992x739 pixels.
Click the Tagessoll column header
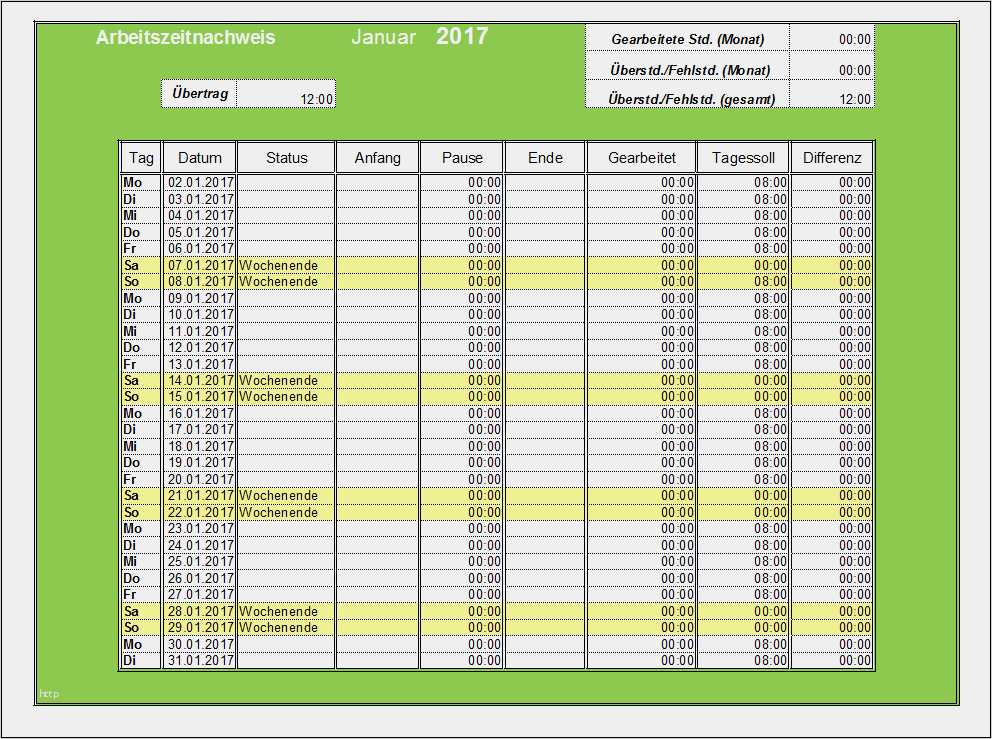pyautogui.click(x=743, y=158)
